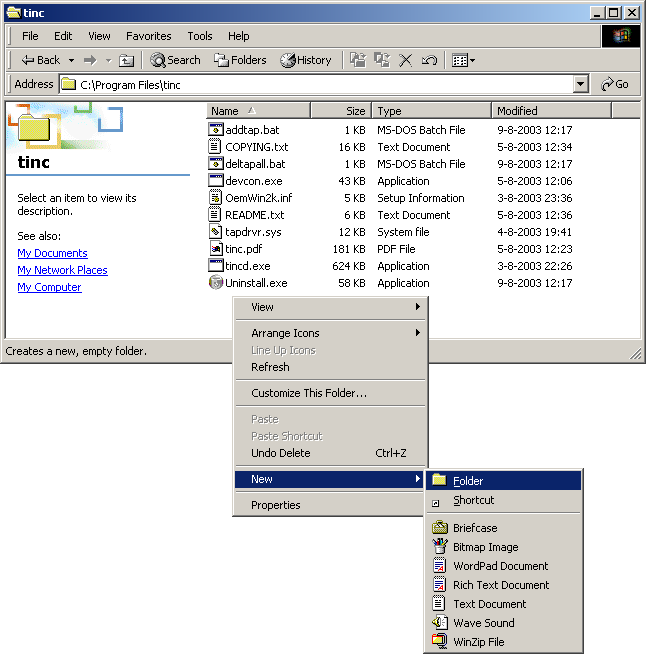
Task: Open the Help menu
Action: point(239,36)
